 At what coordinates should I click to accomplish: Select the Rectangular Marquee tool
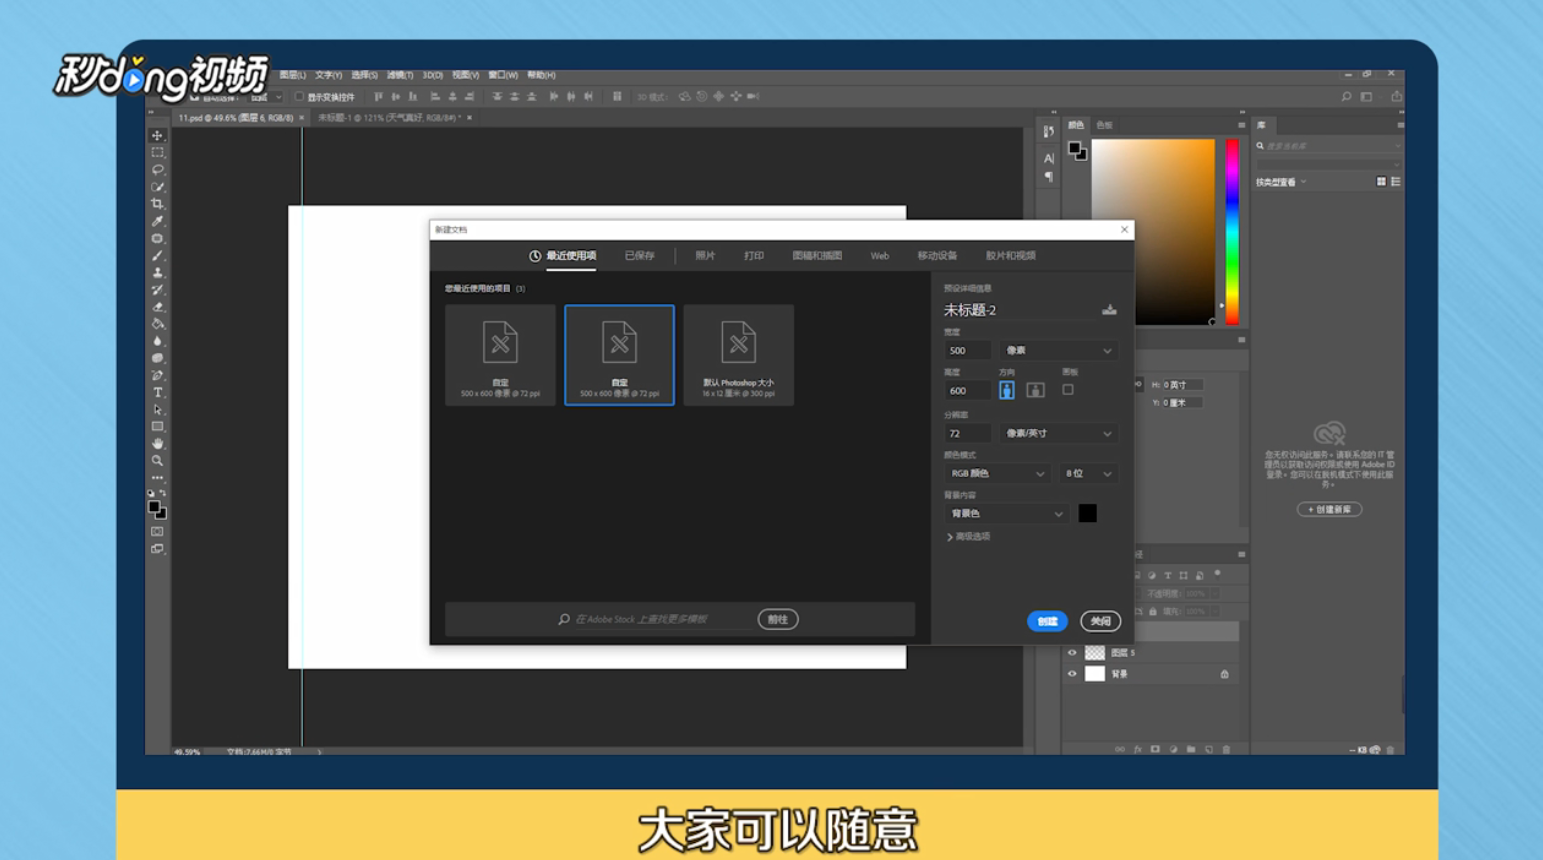click(x=157, y=153)
